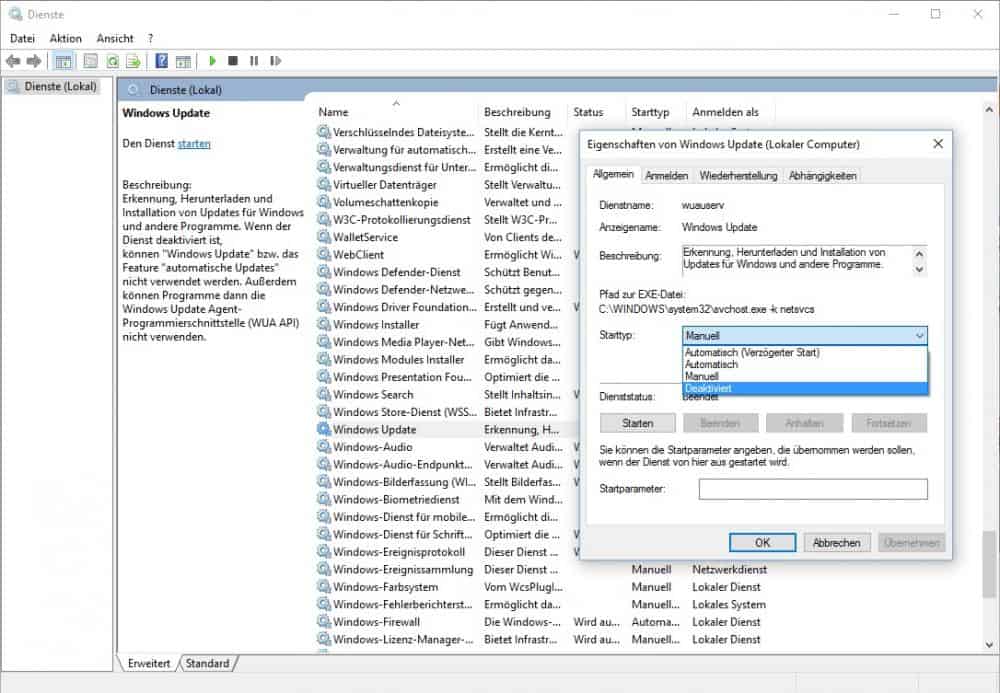Click Abbrechen to cancel dialog
This screenshot has width=1000, height=693.
point(837,543)
